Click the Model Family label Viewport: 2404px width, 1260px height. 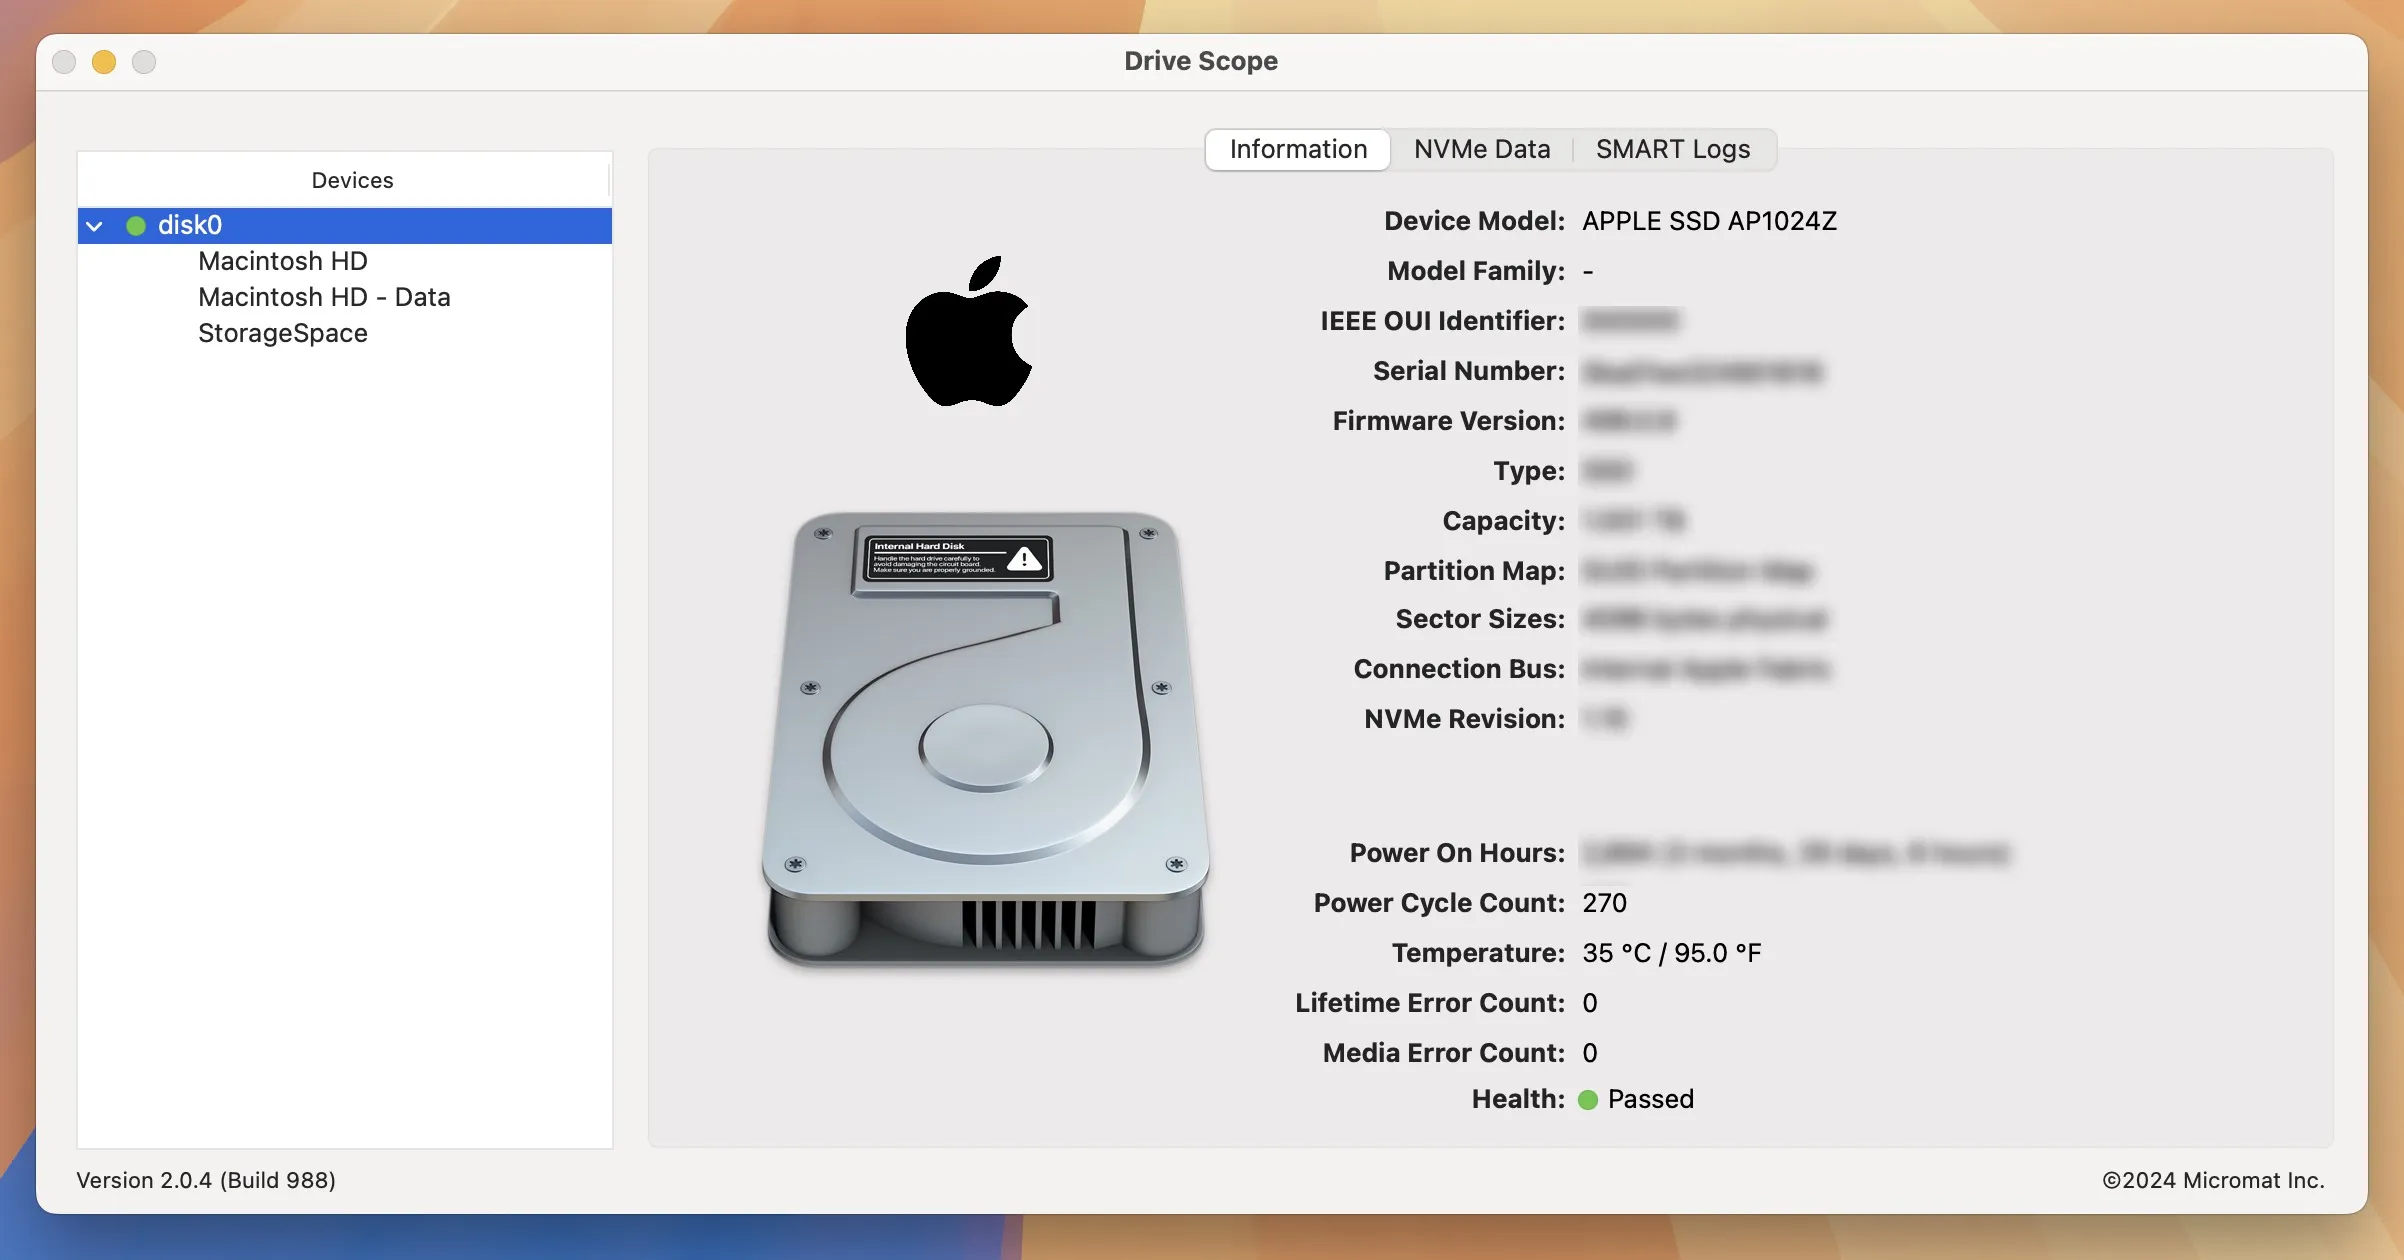point(1476,271)
